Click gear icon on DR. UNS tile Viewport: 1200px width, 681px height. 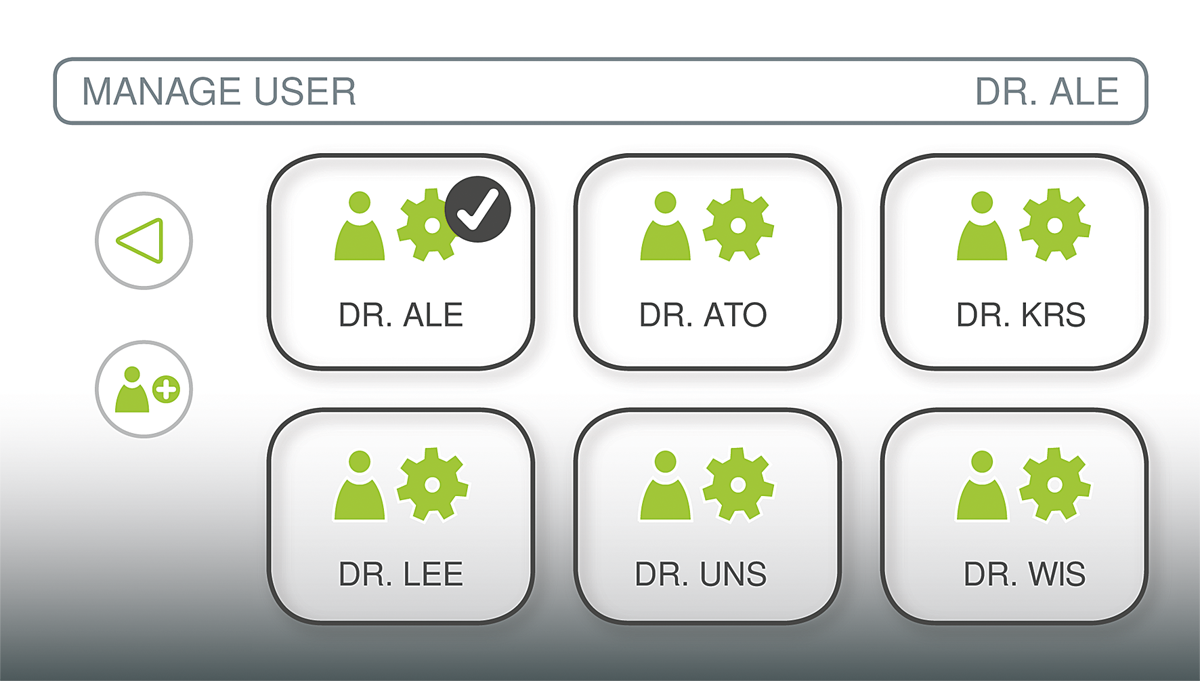738,484
